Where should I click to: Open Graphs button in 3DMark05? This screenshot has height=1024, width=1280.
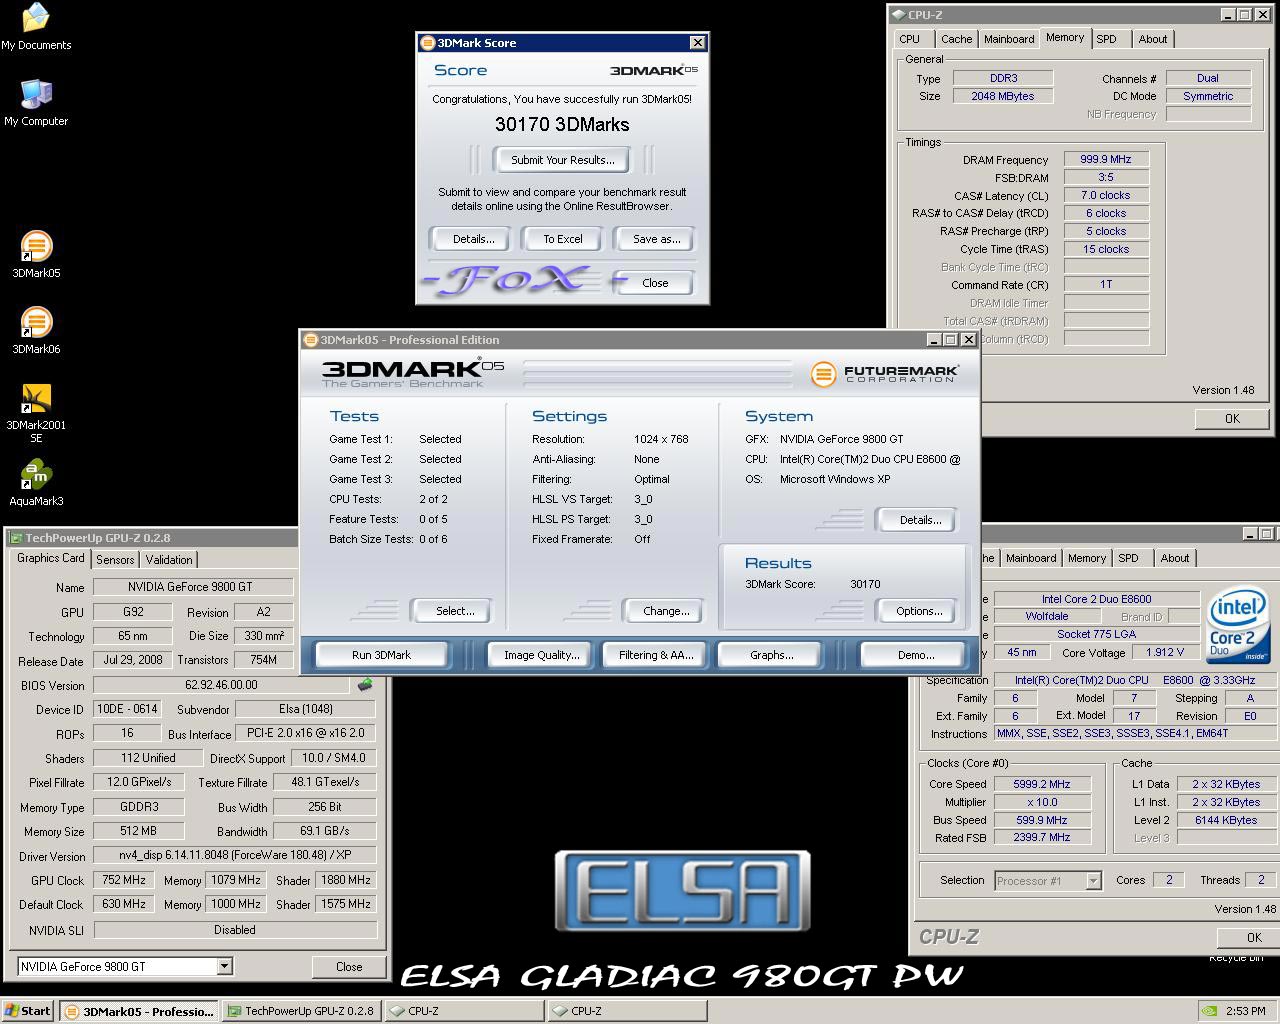(771, 655)
